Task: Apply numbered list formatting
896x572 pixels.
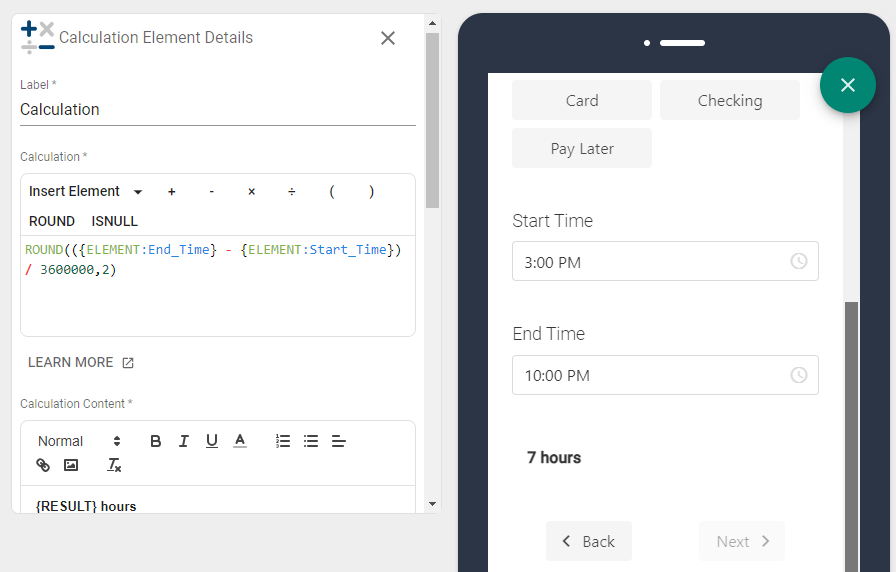Action: pyautogui.click(x=283, y=441)
